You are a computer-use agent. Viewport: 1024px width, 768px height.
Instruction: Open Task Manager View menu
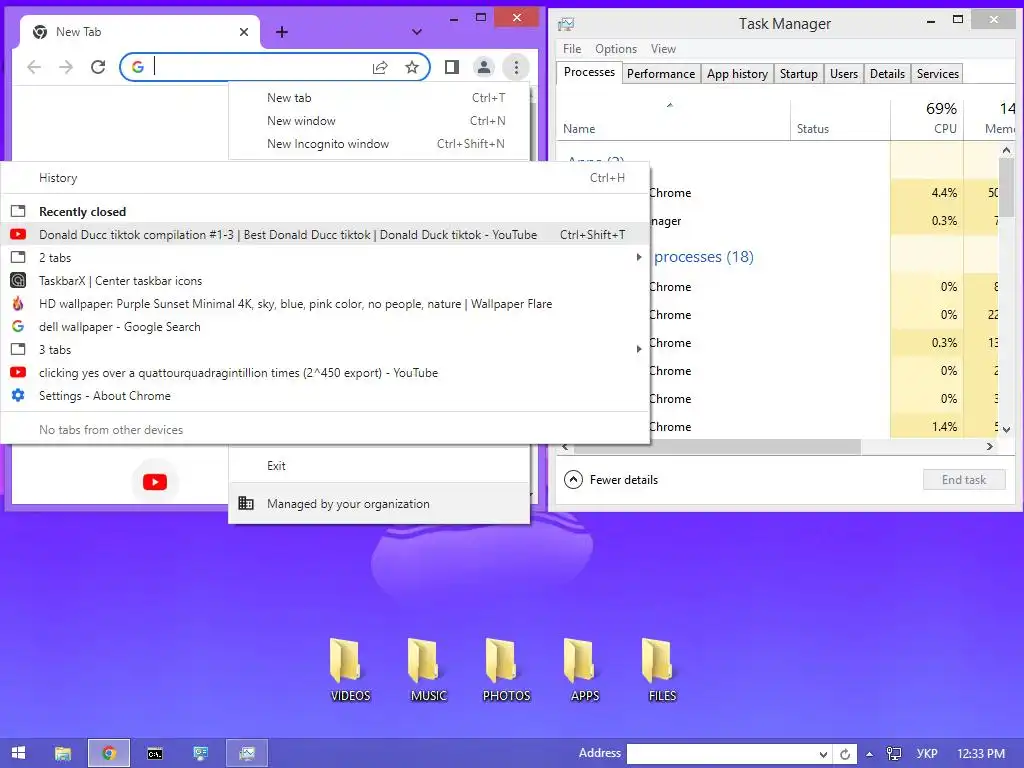click(x=663, y=49)
